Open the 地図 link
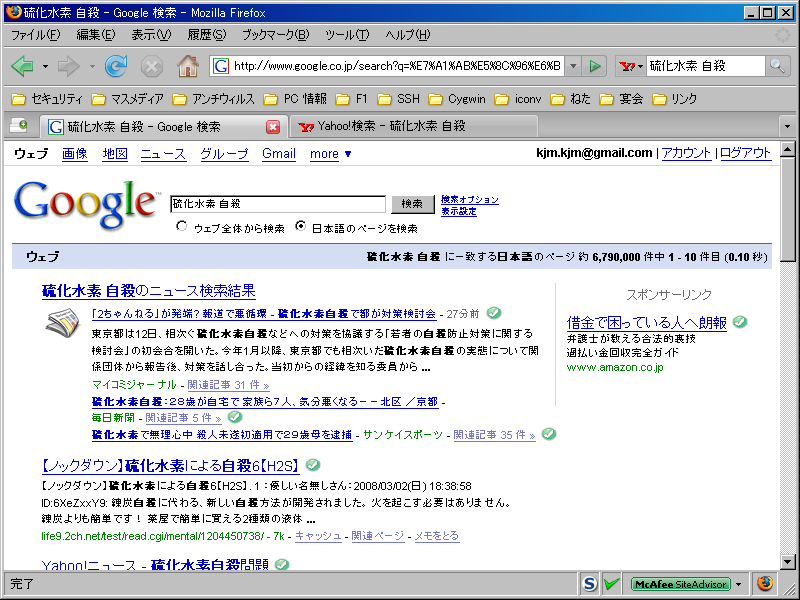Viewport: 800px width, 600px height. coord(115,154)
